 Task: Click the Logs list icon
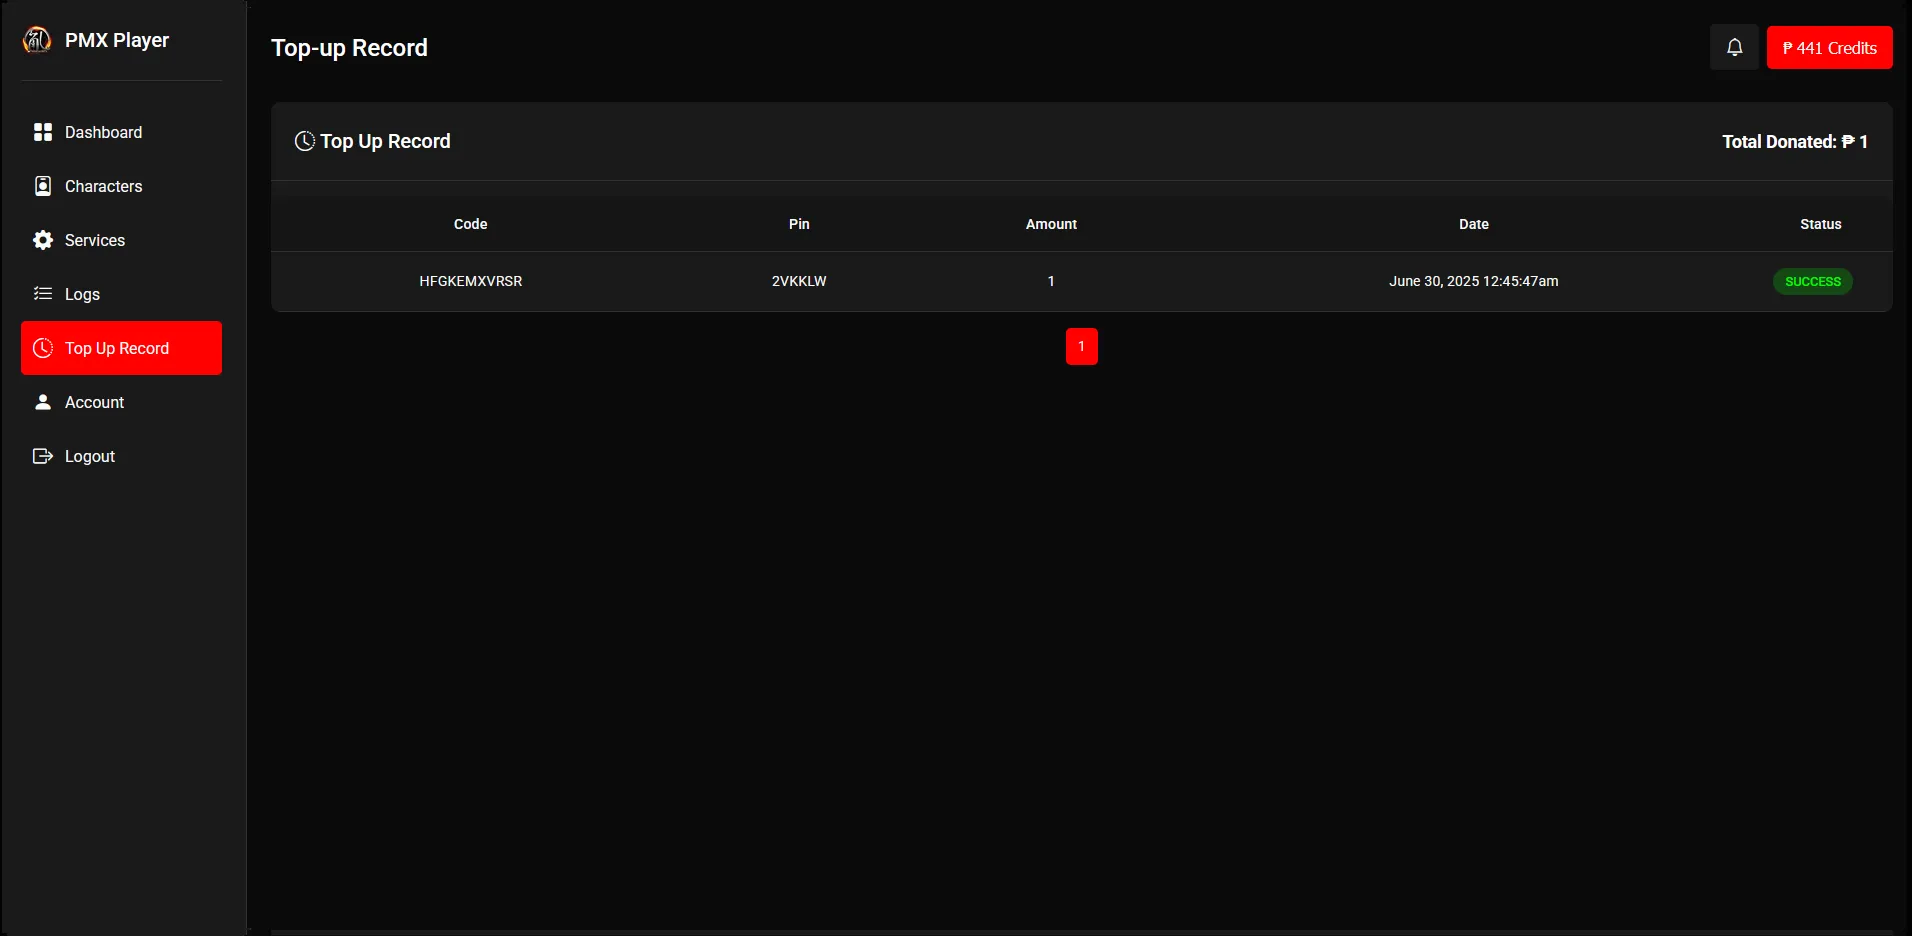[x=43, y=294]
